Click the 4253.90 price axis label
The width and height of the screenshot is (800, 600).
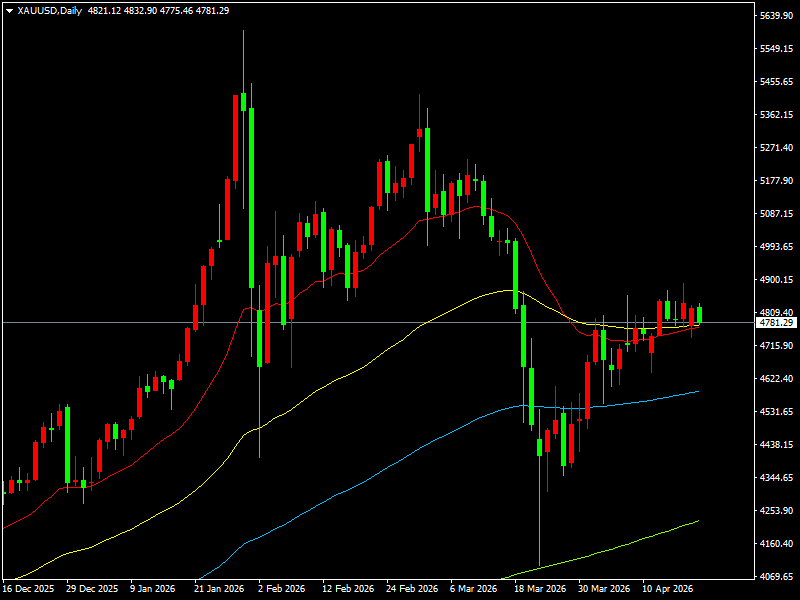(x=777, y=510)
